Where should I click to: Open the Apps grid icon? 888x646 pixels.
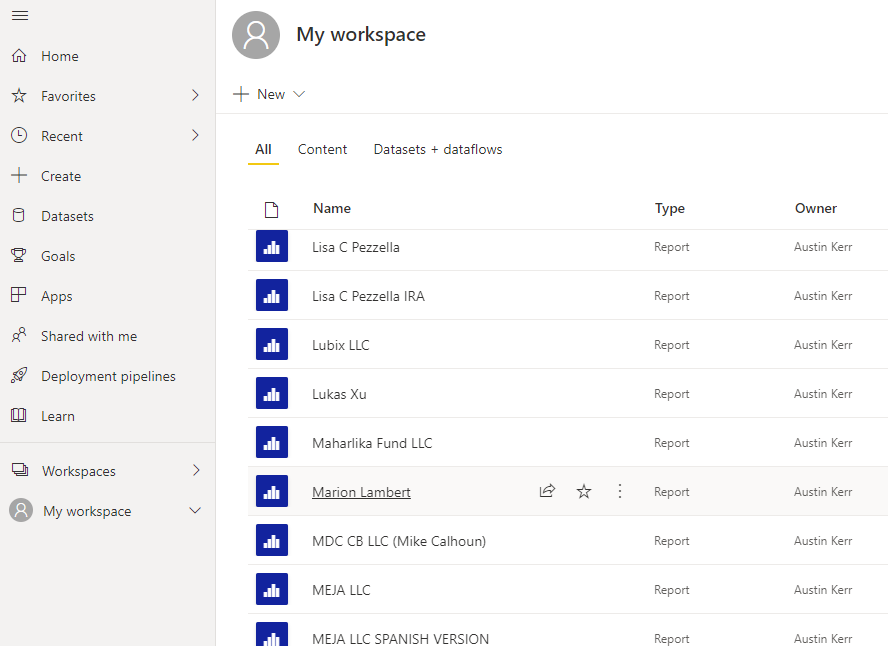pyautogui.click(x=19, y=295)
